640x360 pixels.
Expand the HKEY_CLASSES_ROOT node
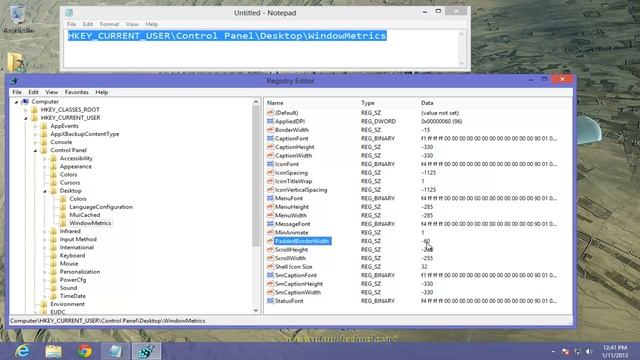point(25,110)
